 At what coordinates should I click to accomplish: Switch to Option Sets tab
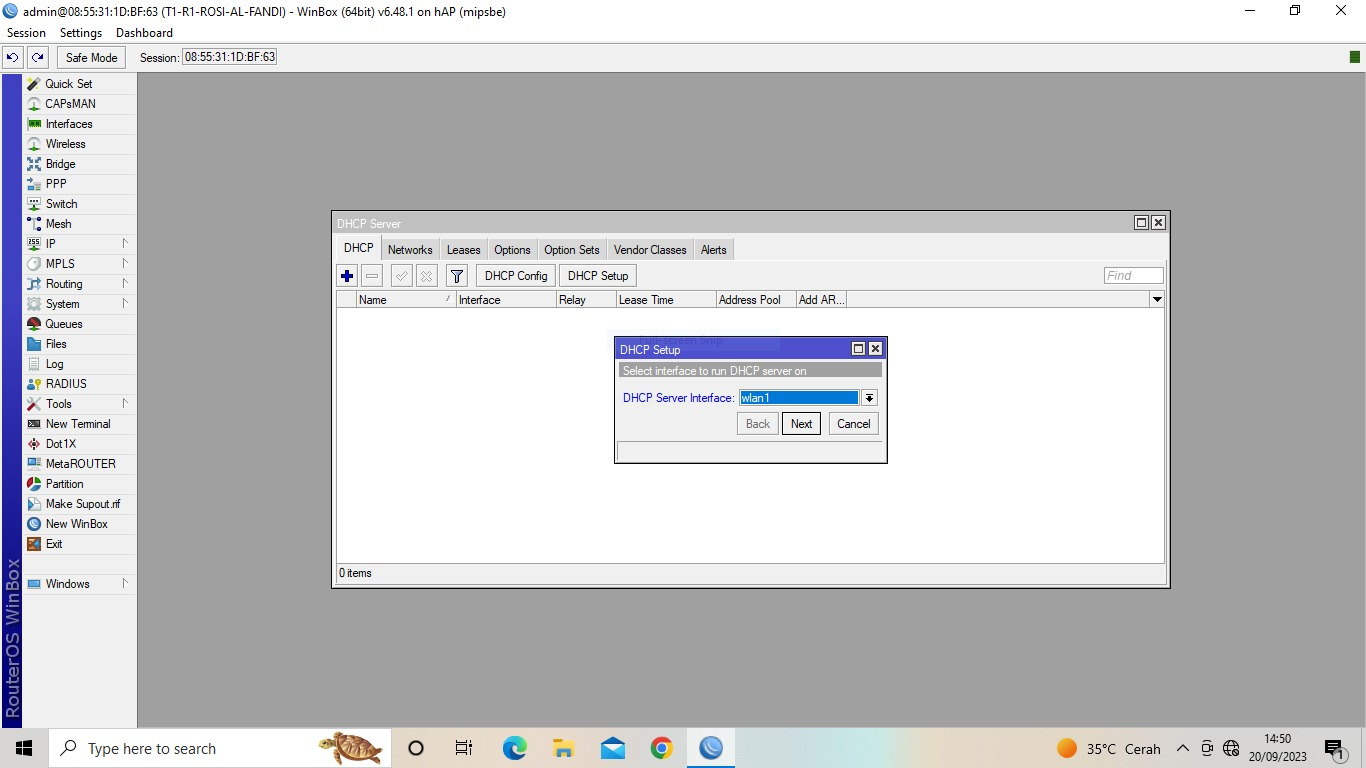point(572,250)
